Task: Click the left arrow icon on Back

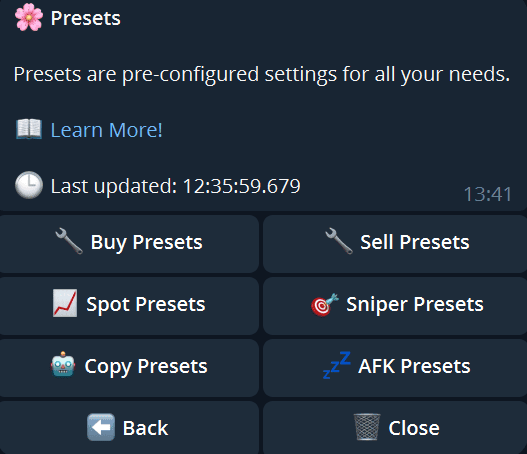Action: [101, 427]
